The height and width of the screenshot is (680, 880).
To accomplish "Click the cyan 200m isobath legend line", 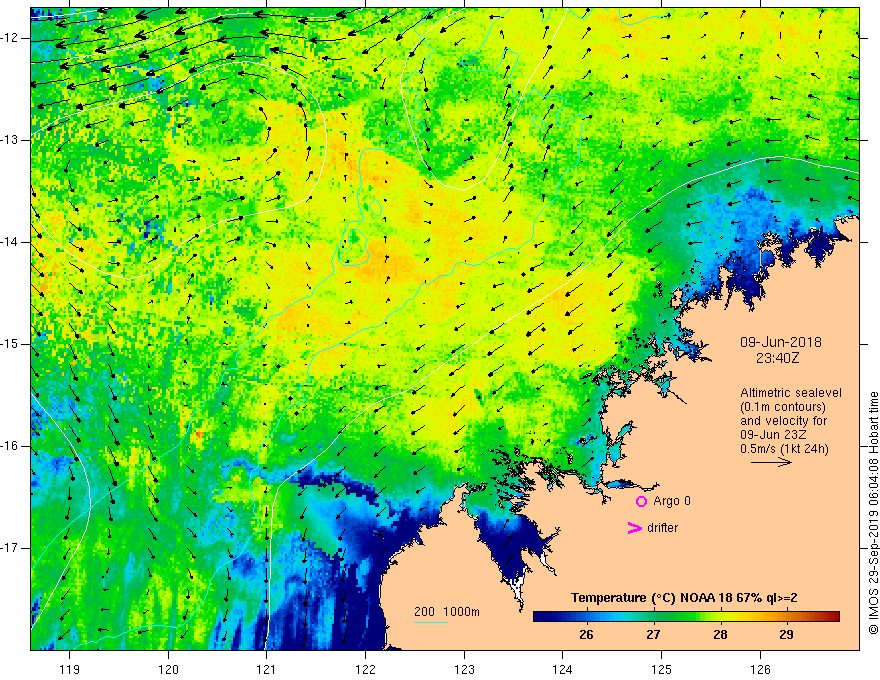I will coord(430,622).
